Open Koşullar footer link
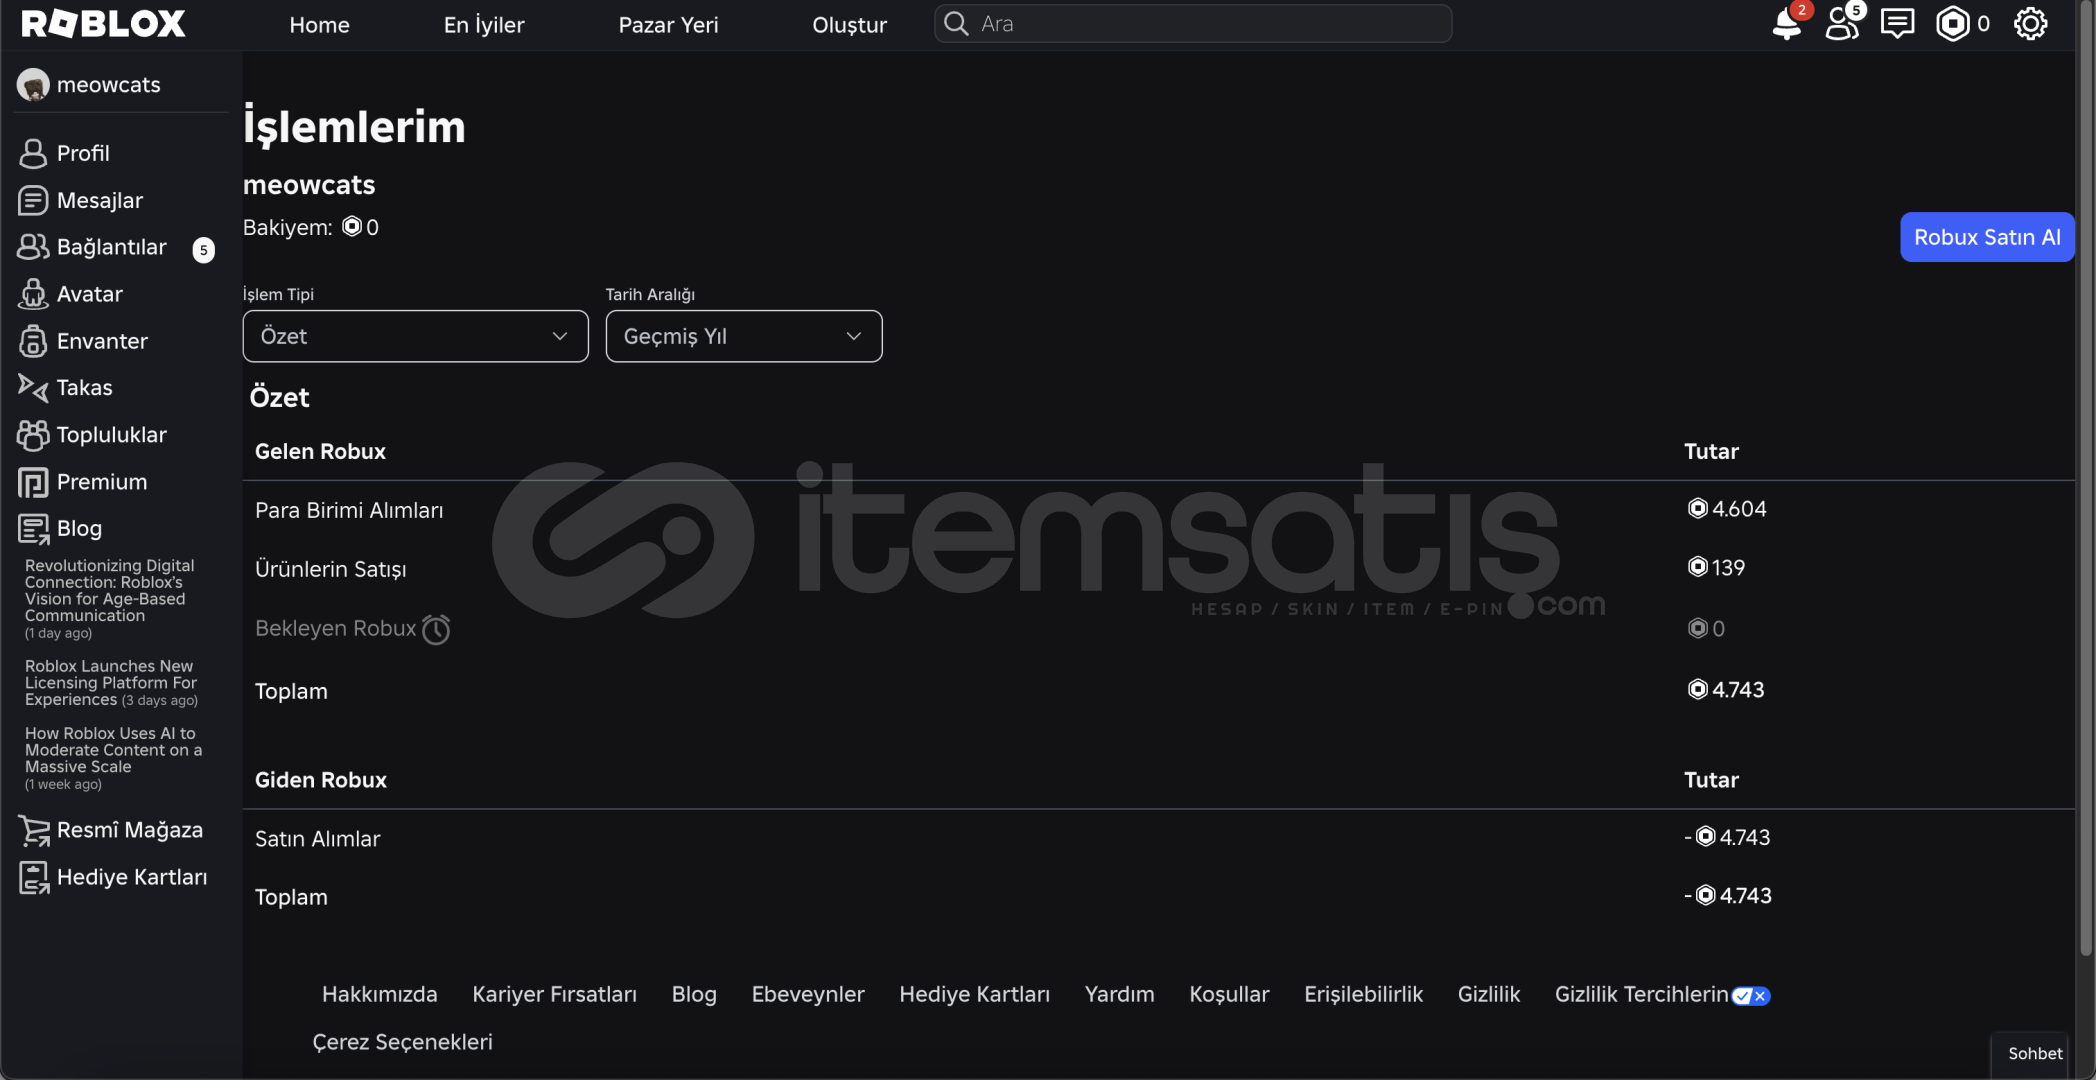The width and height of the screenshot is (2096, 1080). [x=1229, y=995]
